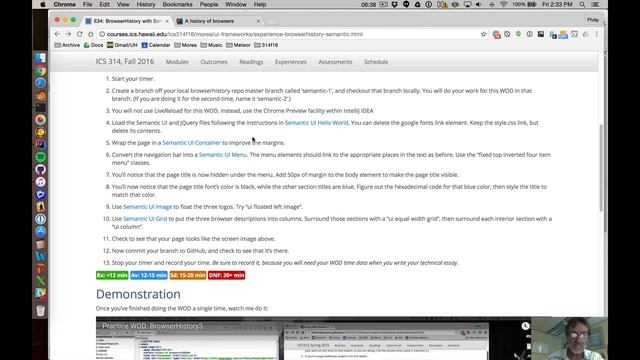
Task: Click the Philip profile button
Action: pyautogui.click(x=592, y=20)
